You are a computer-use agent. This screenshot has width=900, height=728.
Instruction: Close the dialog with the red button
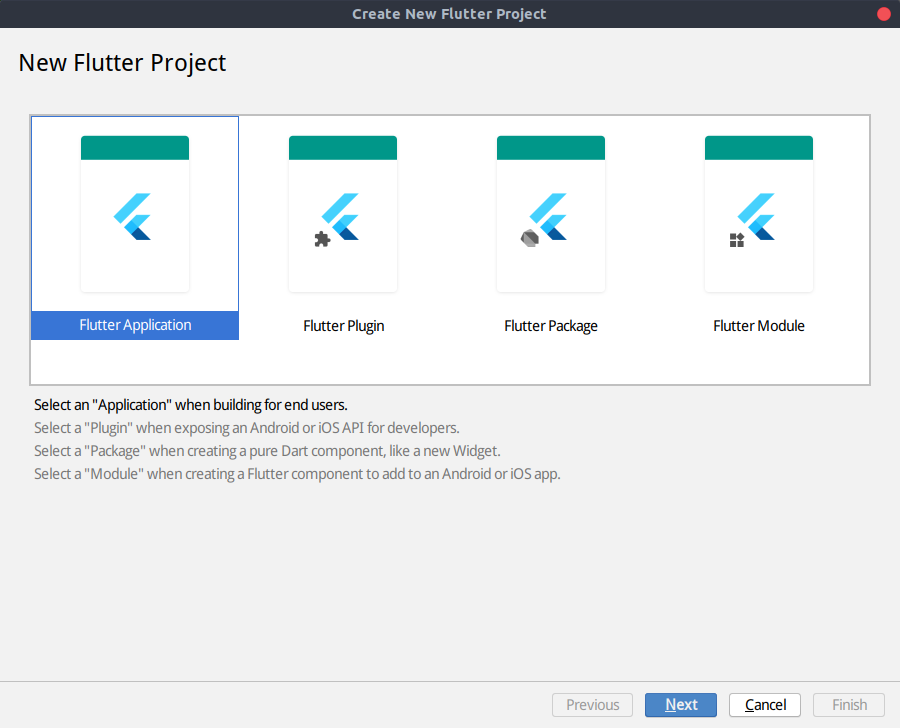click(x=884, y=14)
